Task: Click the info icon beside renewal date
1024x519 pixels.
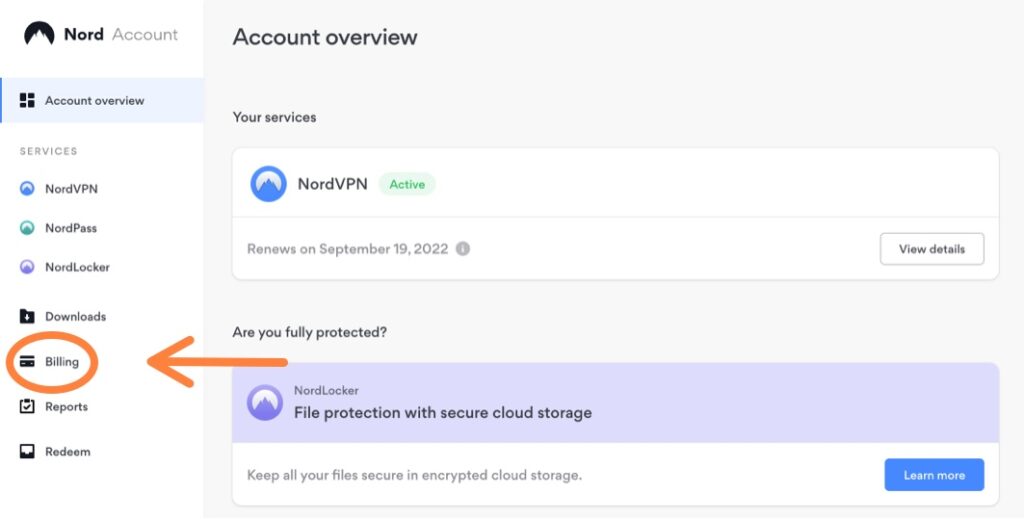Action: pos(462,249)
